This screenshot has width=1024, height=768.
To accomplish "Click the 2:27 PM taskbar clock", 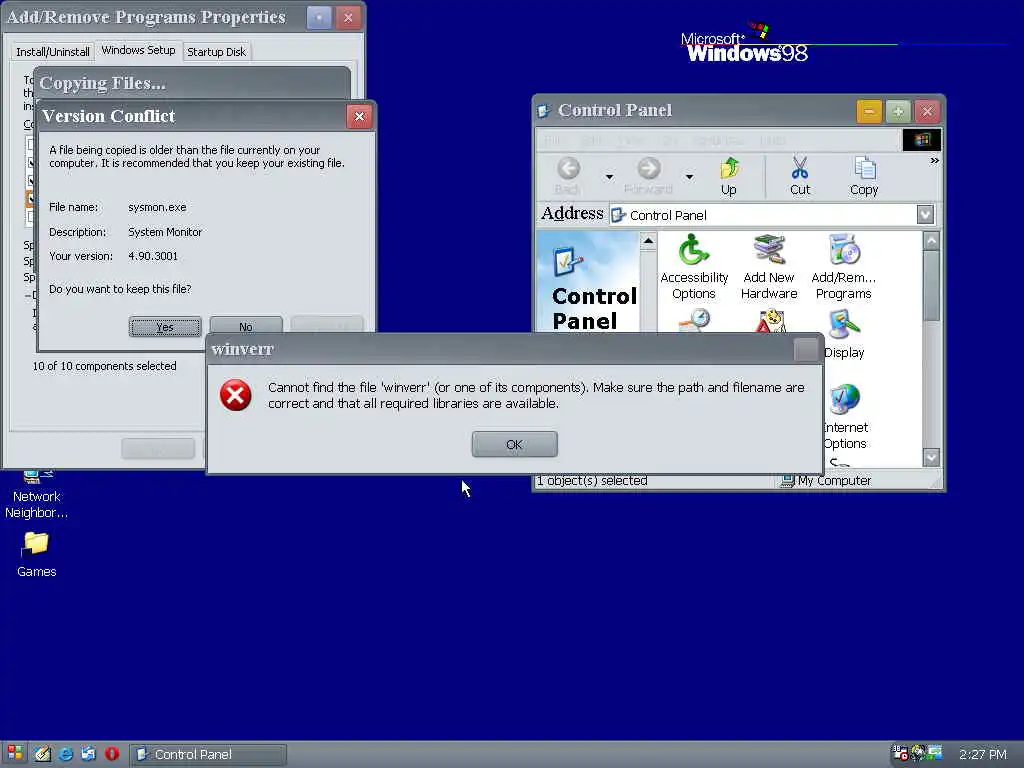I will pos(983,754).
